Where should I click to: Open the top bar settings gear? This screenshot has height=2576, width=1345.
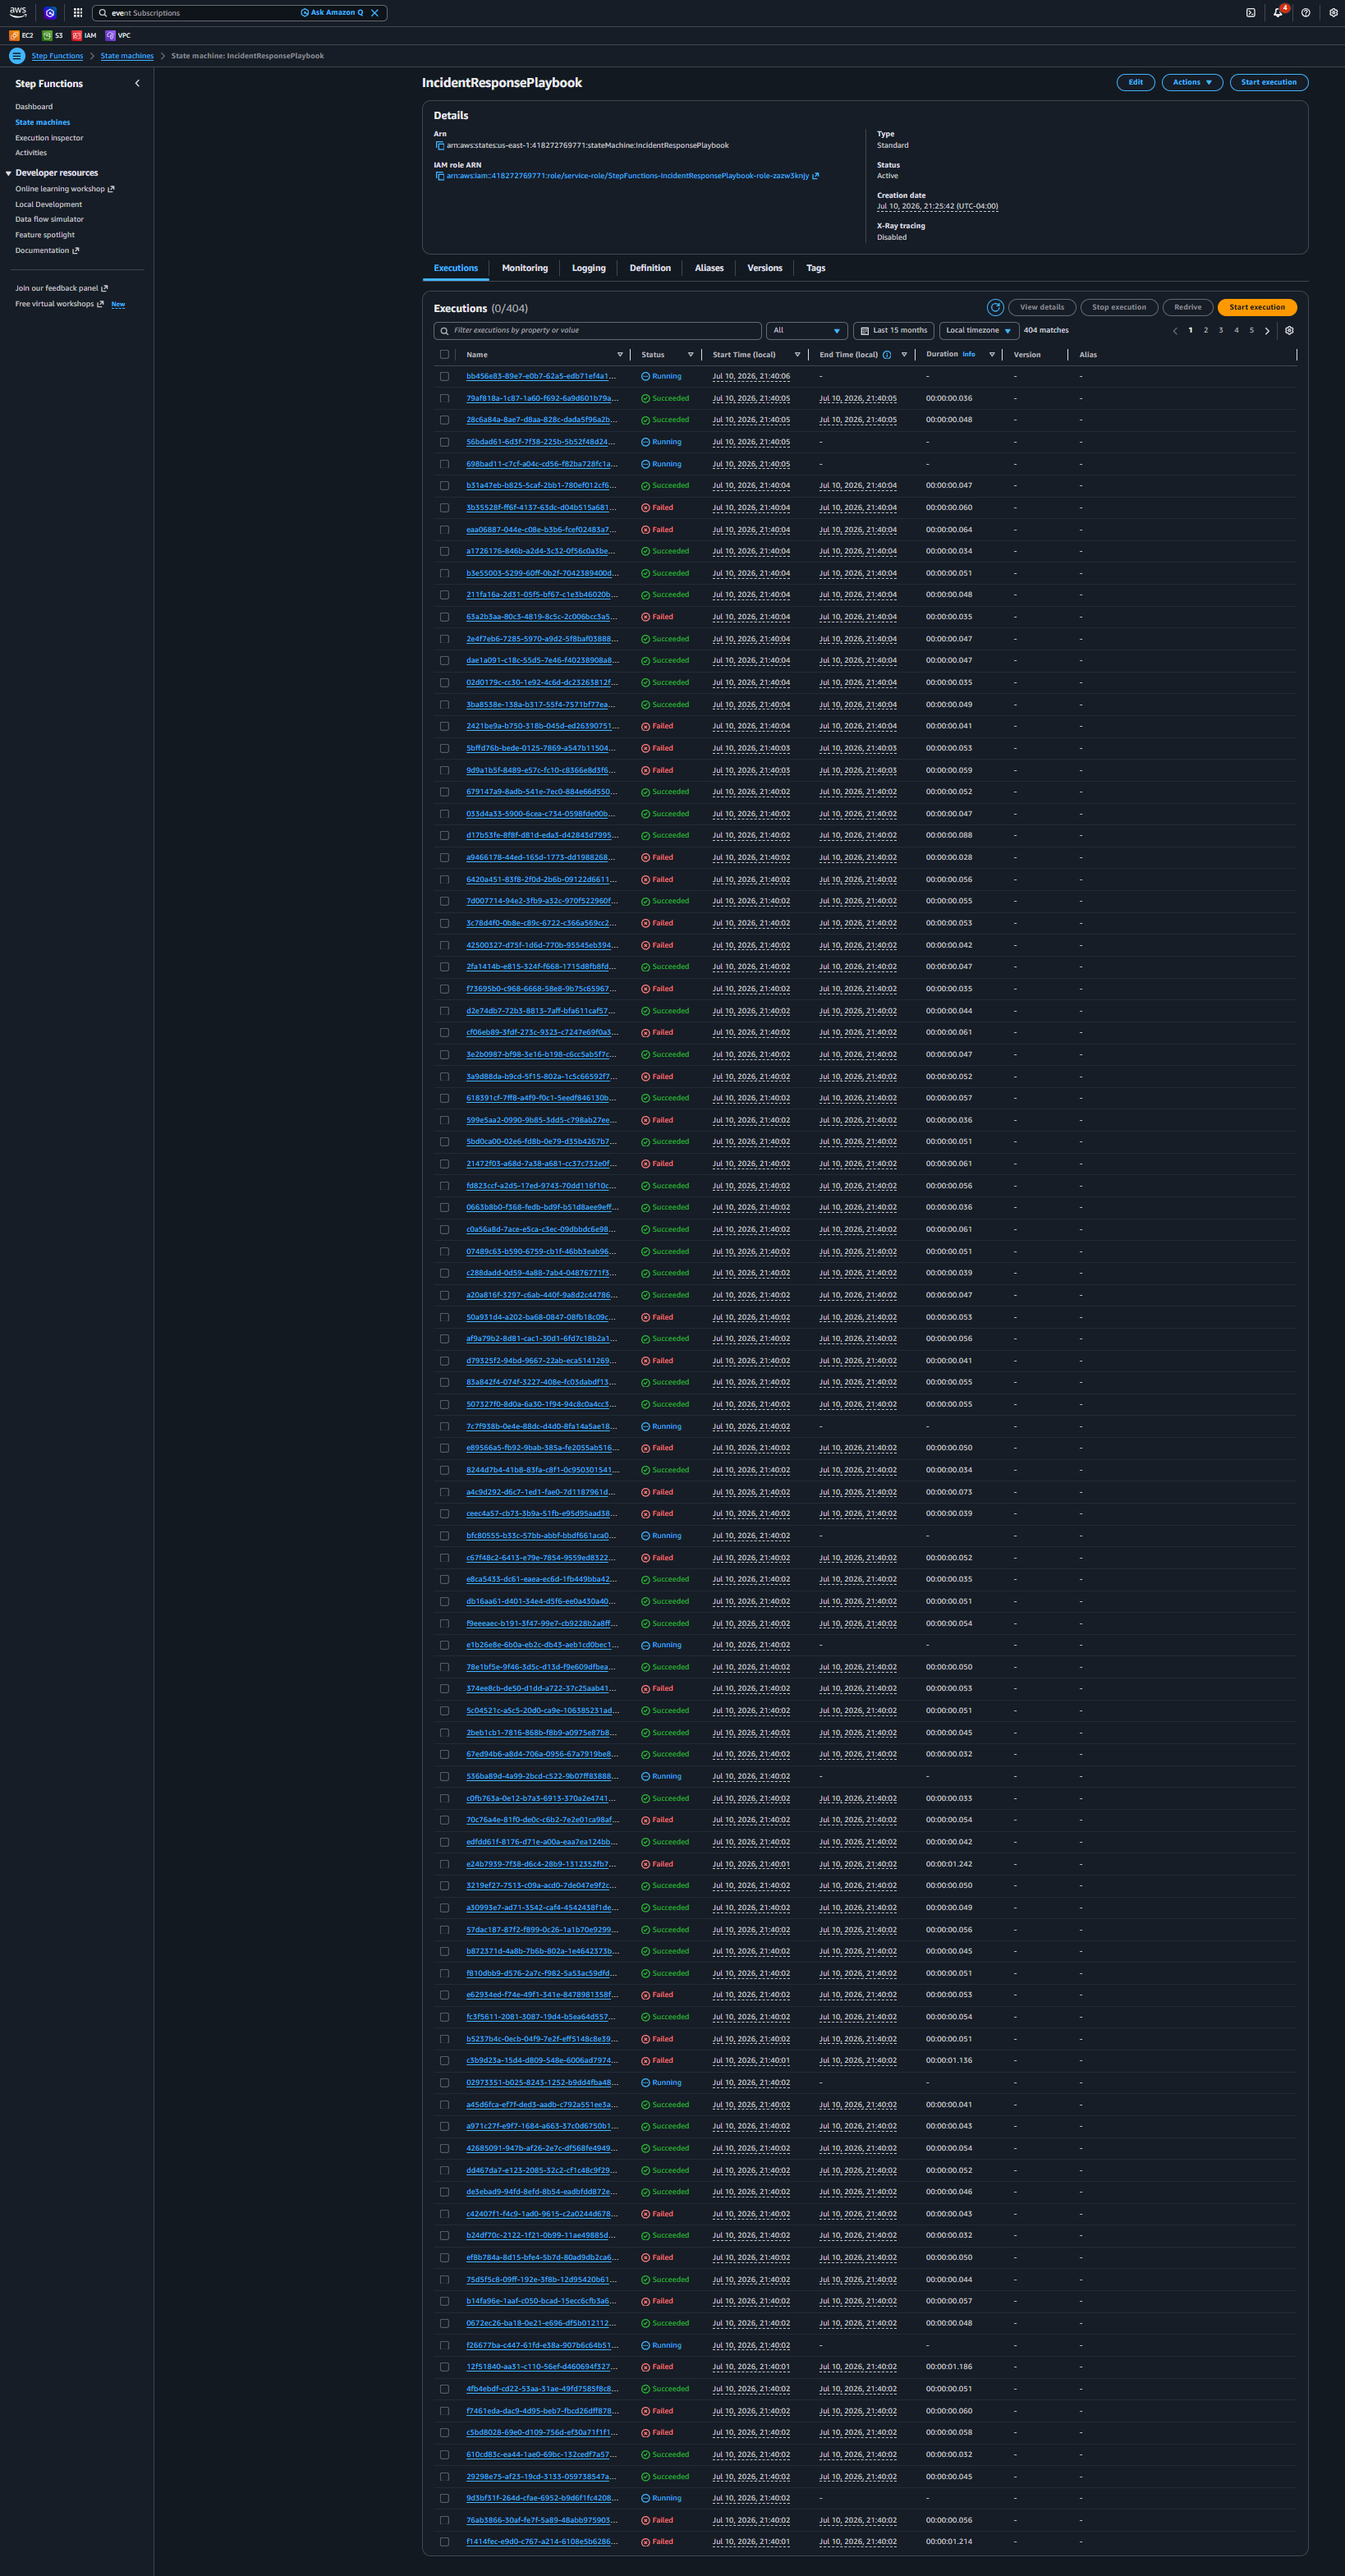coord(1333,13)
